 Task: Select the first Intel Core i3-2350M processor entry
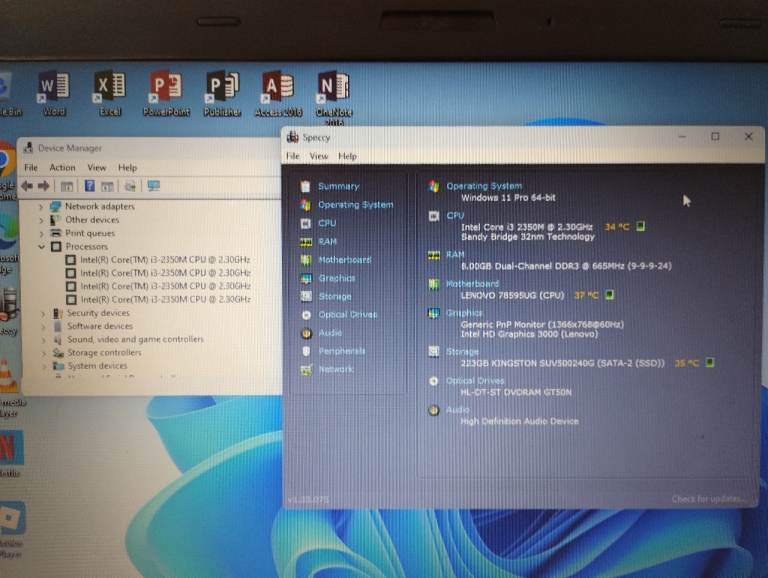(x=165, y=260)
